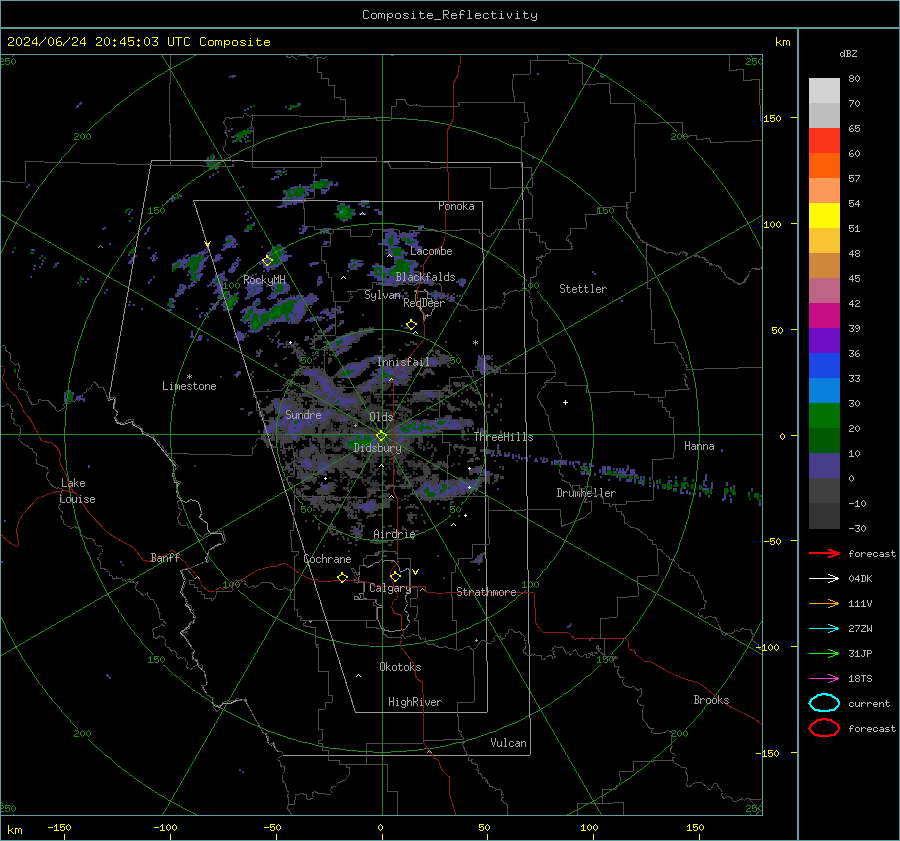
Task: Click the 100 value on right axis
Action: 772,224
